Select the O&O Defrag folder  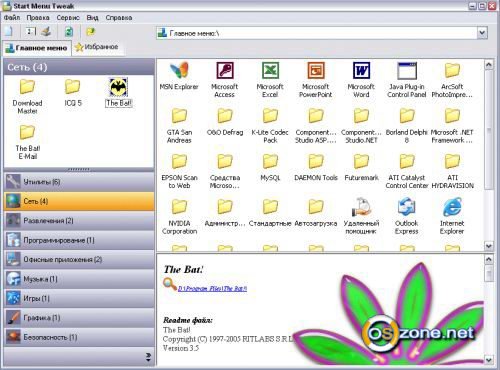[225, 116]
